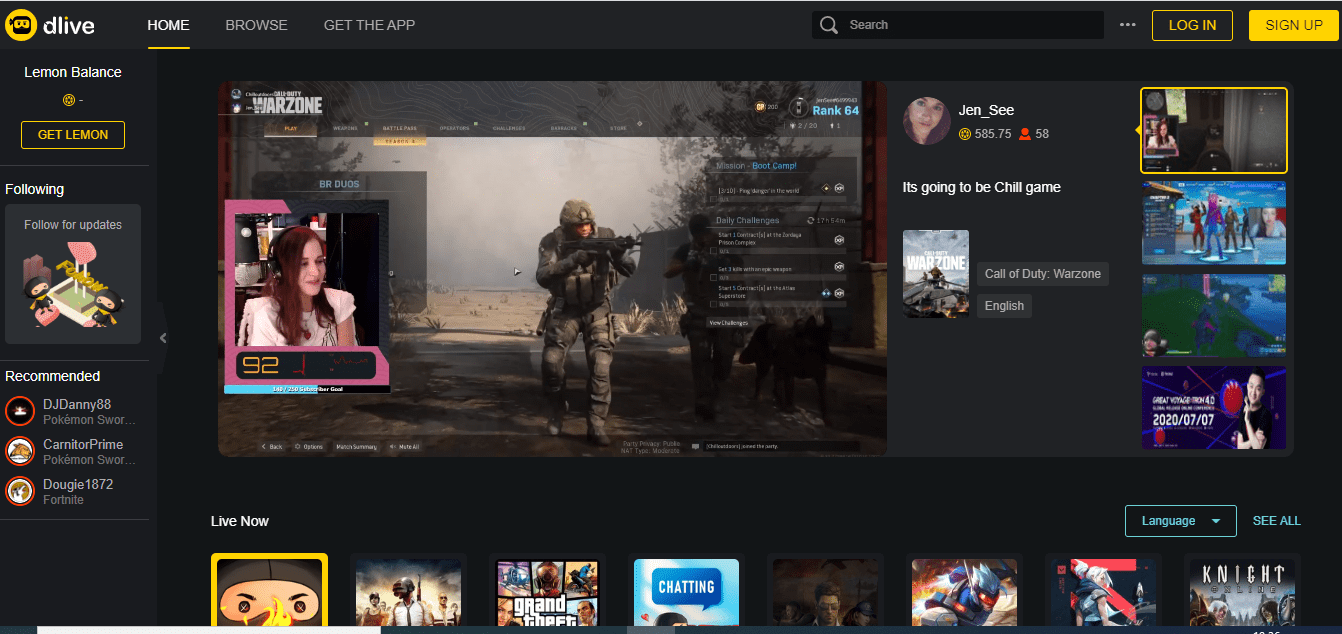The height and width of the screenshot is (634, 1342).
Task: Open the Language dropdown
Action: (1180, 521)
